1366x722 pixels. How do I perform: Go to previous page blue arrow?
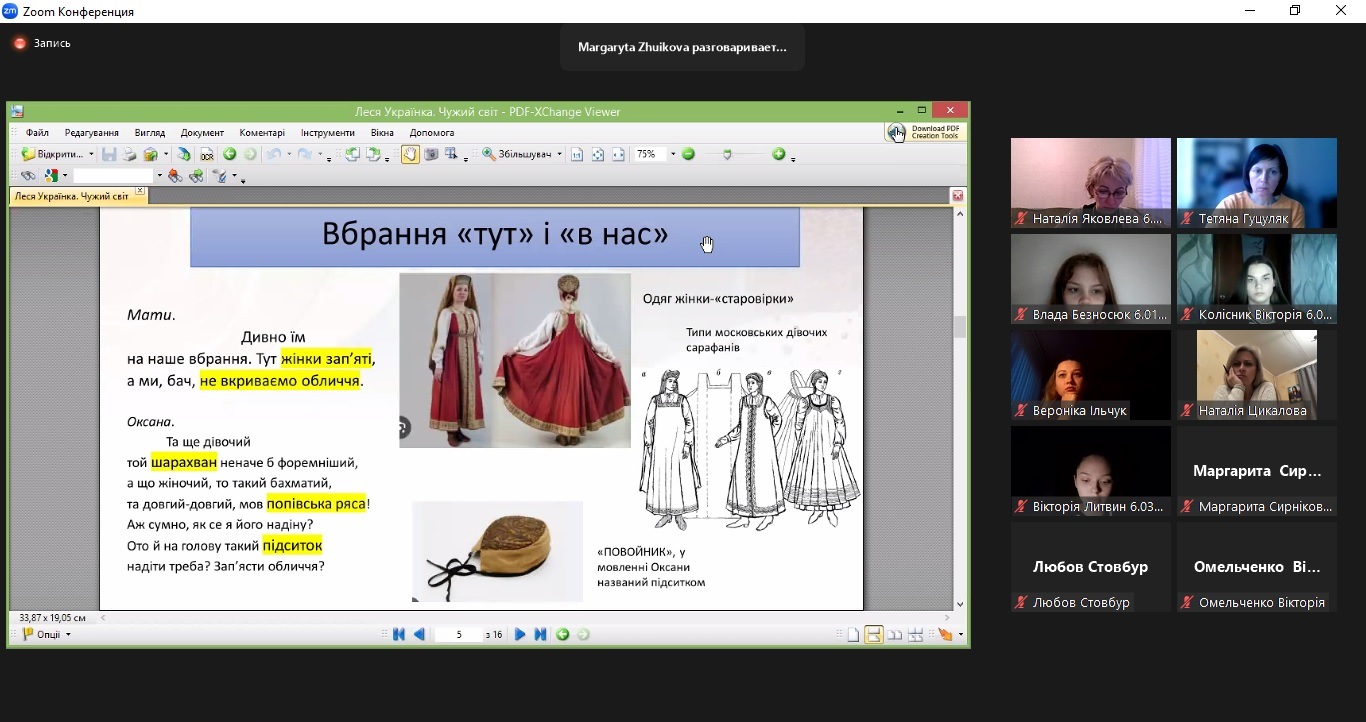click(x=419, y=634)
